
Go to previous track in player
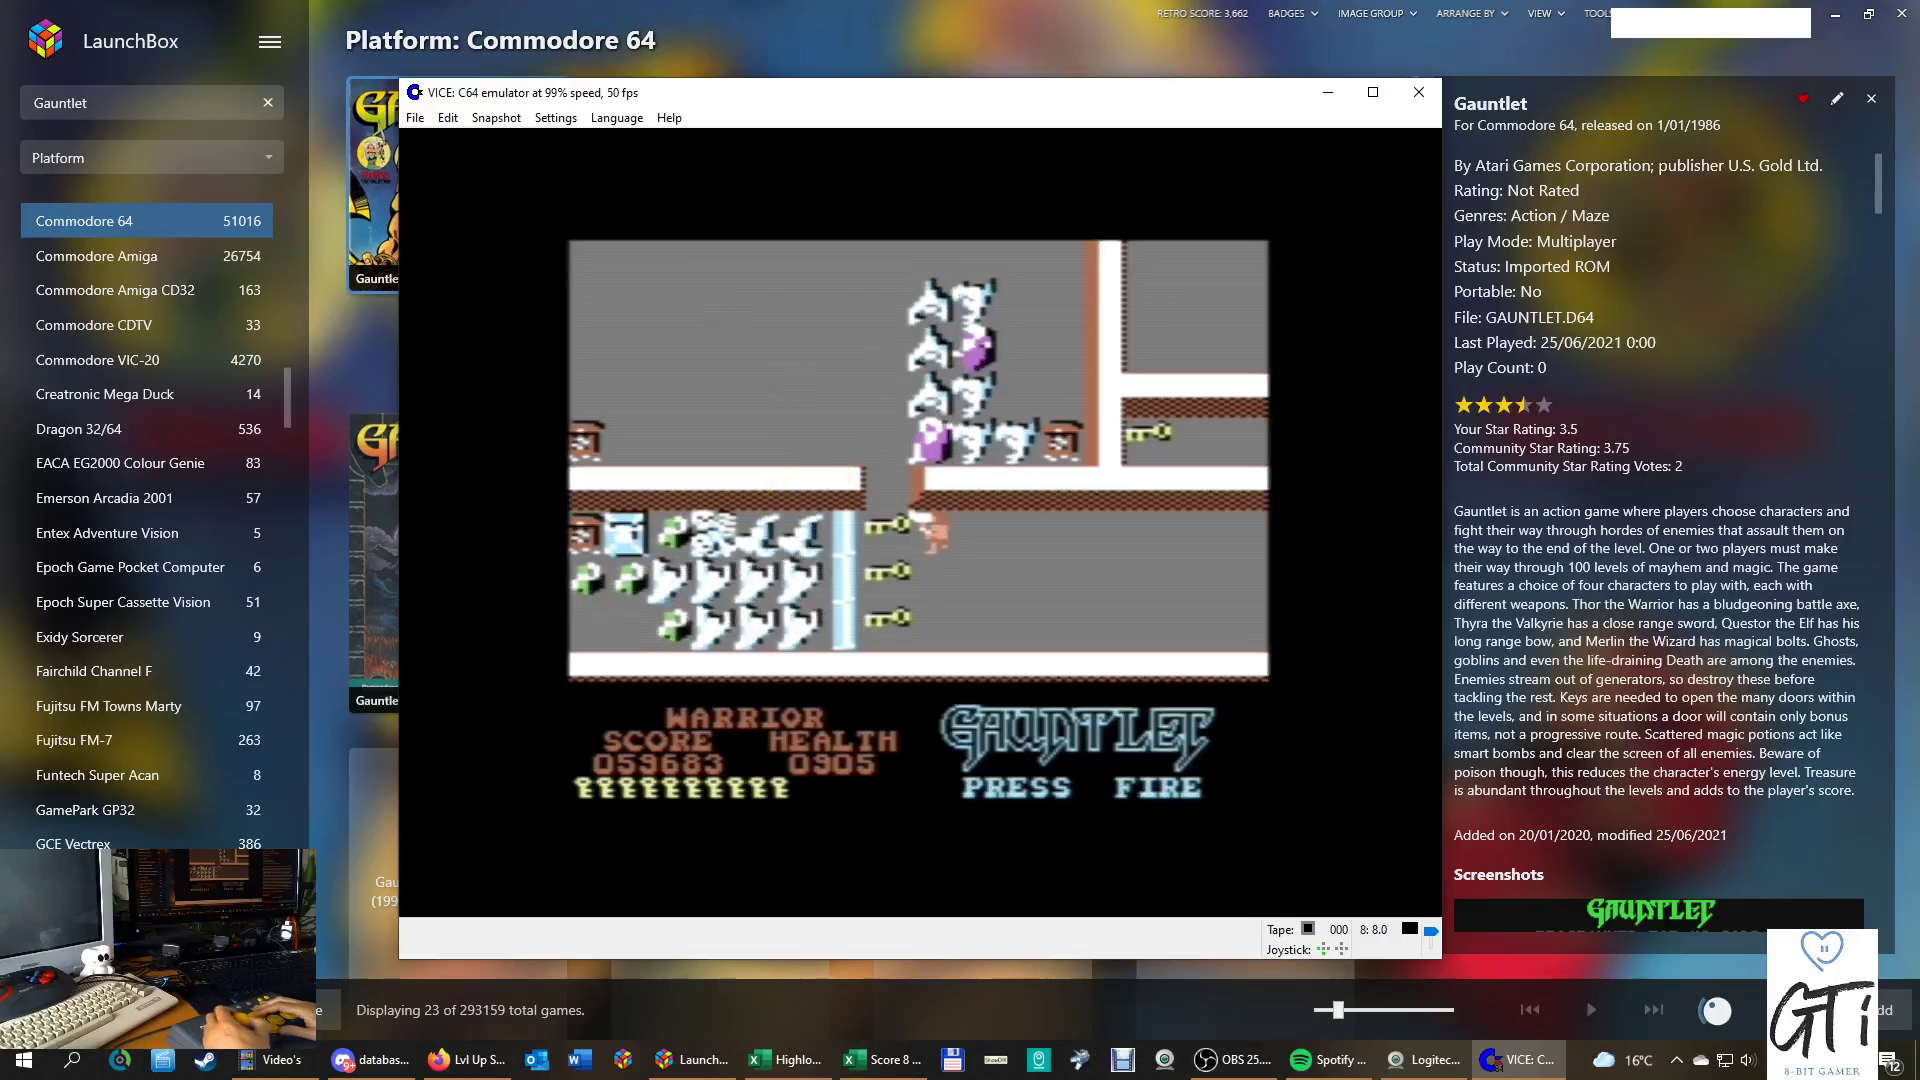pyautogui.click(x=1530, y=1010)
